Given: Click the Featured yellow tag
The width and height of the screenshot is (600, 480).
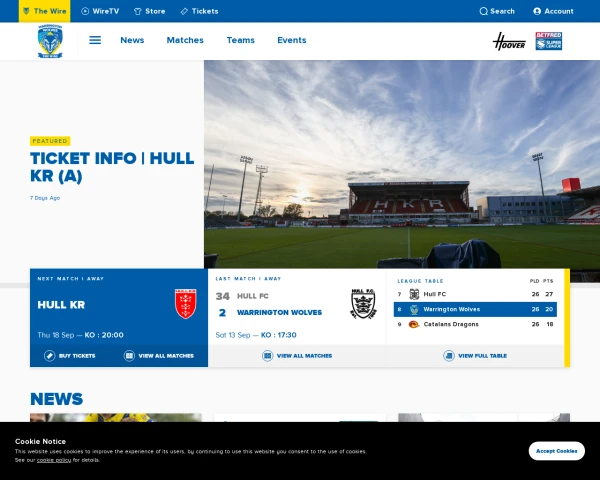Looking at the screenshot, I should tap(50, 141).
